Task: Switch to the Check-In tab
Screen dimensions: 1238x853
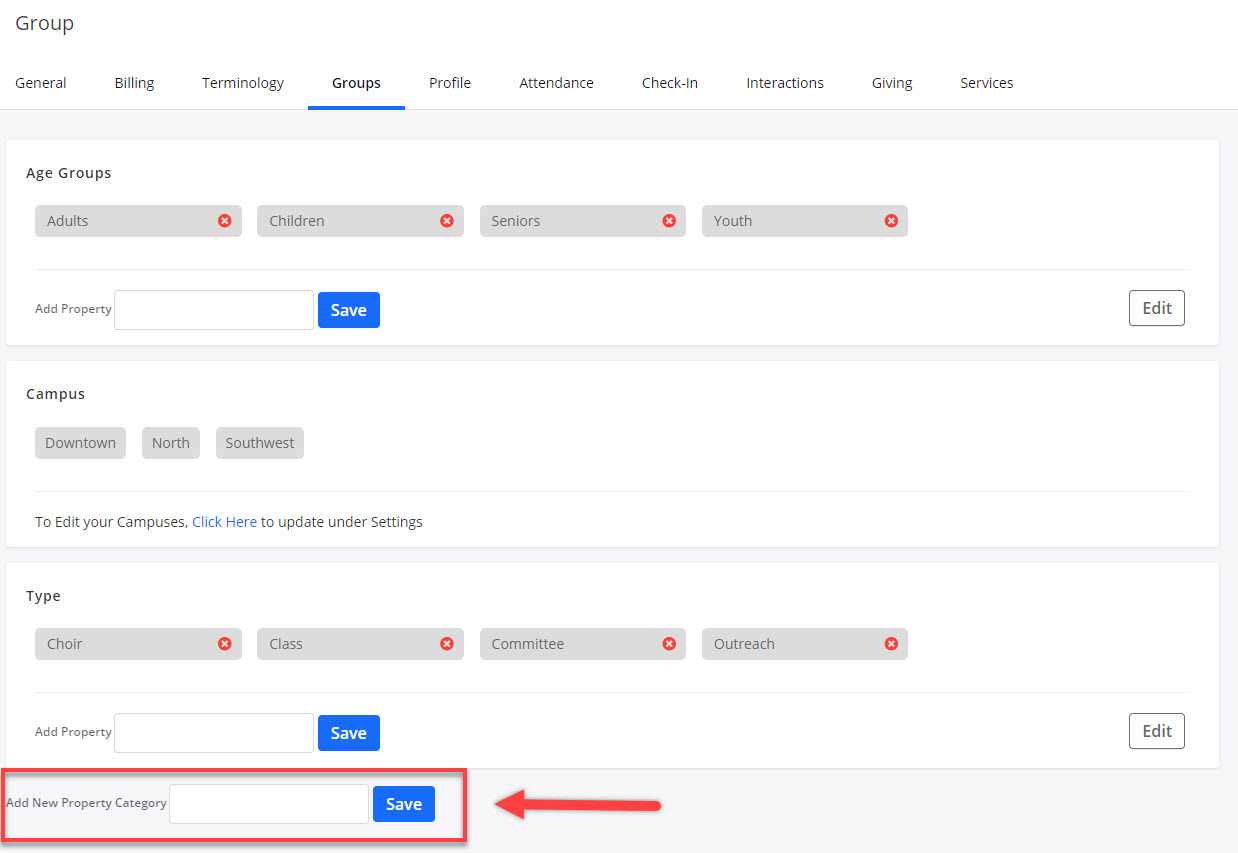Action: click(x=670, y=83)
